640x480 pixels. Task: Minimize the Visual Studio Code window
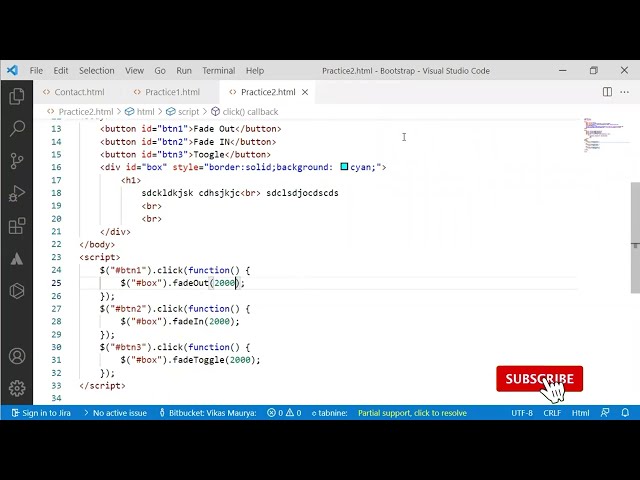click(x=562, y=70)
